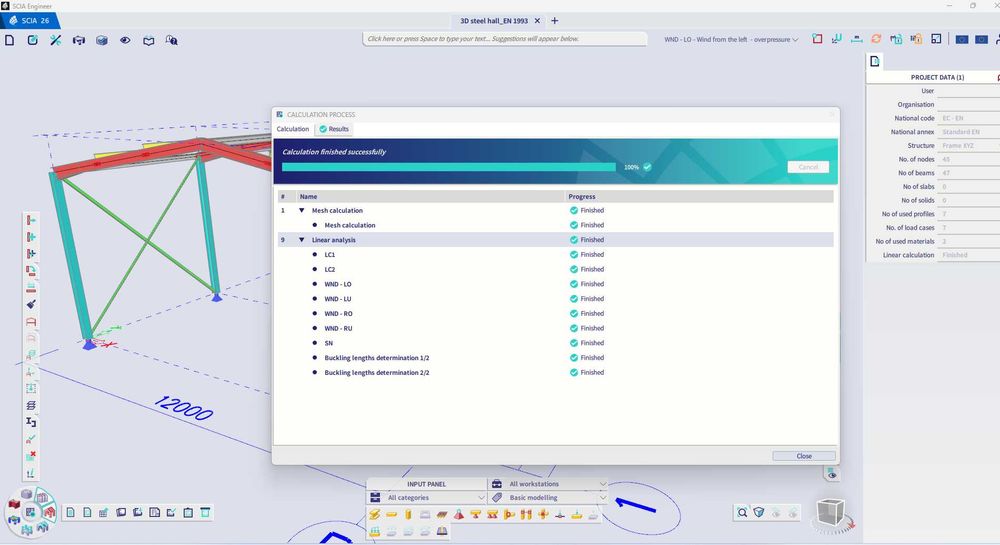
Task: Click the Name column header
Action: click(430, 196)
